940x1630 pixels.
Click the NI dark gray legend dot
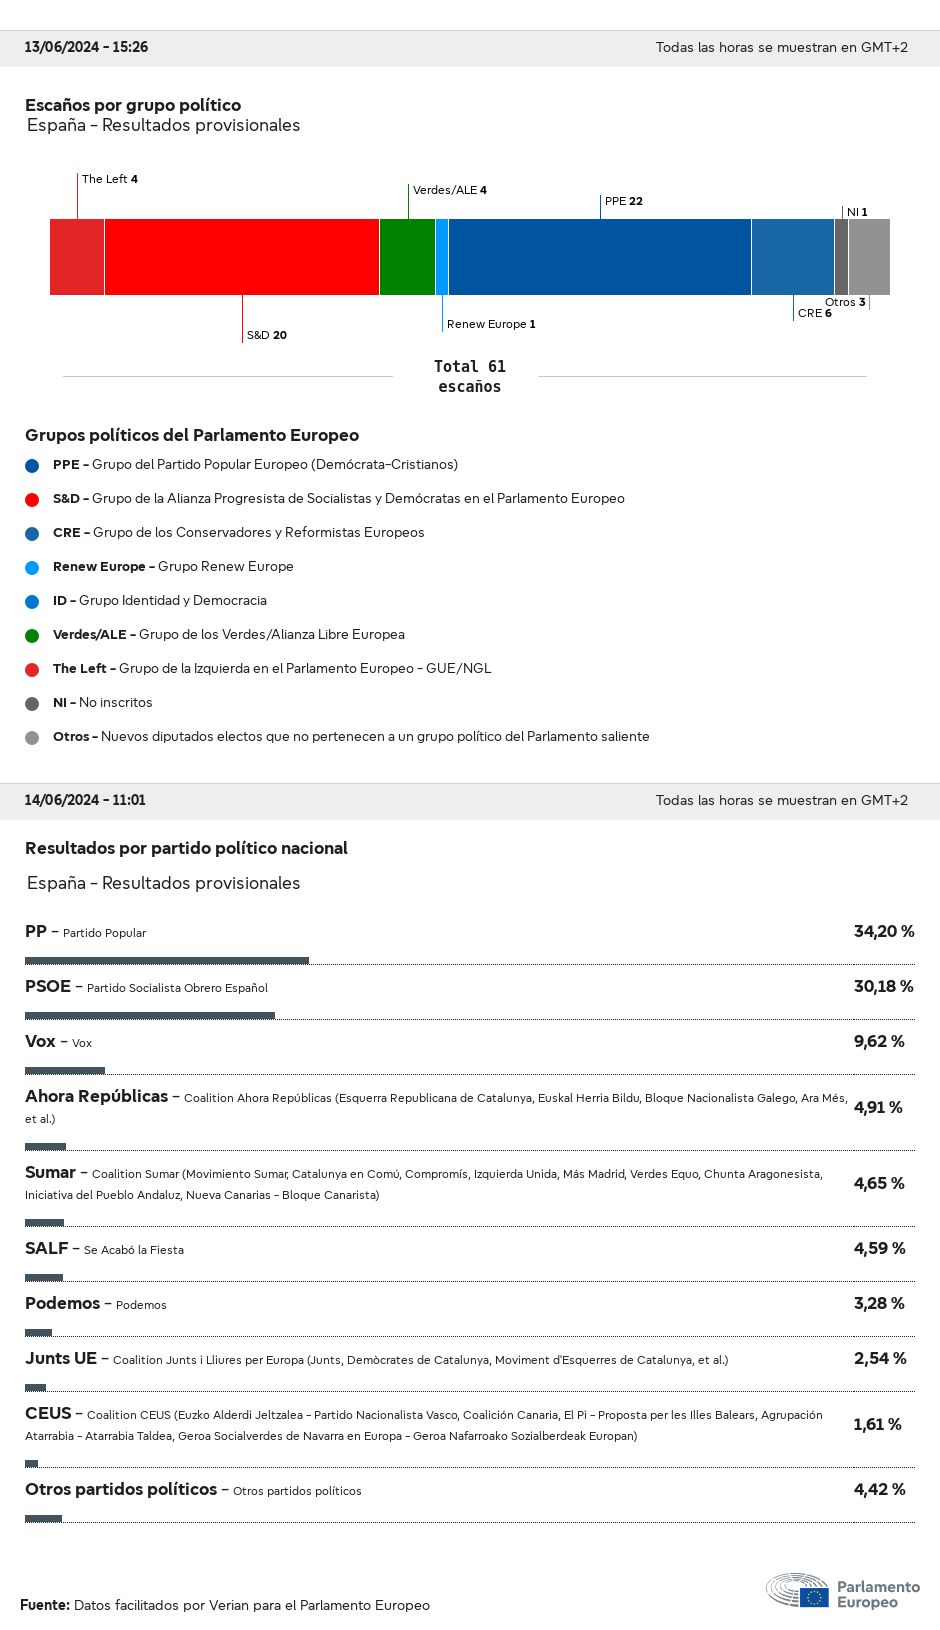[x=32, y=703]
